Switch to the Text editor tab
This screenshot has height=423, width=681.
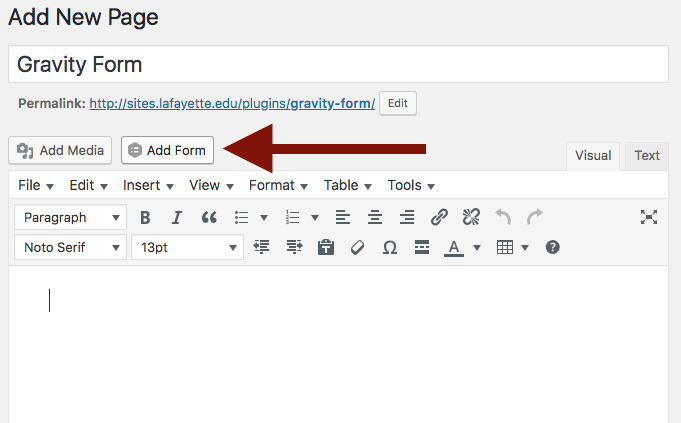tap(647, 155)
